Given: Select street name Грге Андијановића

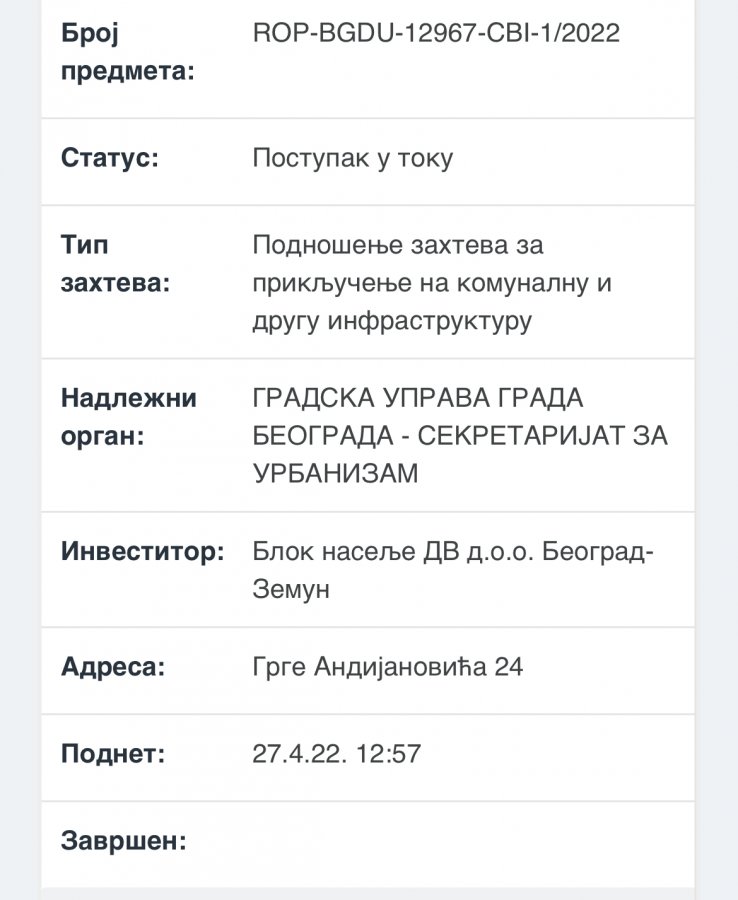Looking at the screenshot, I should [x=369, y=666].
